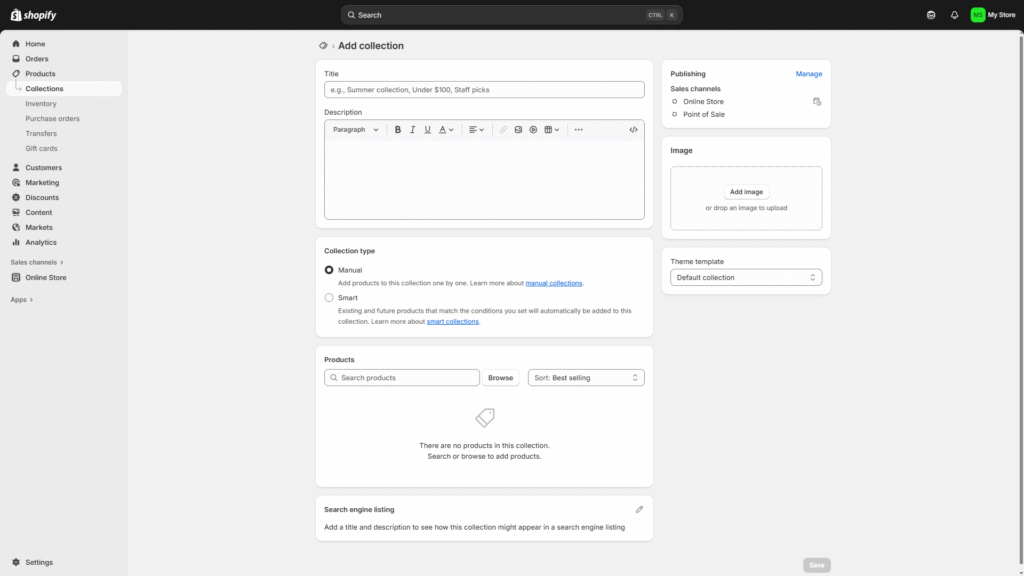This screenshot has width=1024, height=576.
Task: Open text color picker in toolbar
Action: coord(445,130)
